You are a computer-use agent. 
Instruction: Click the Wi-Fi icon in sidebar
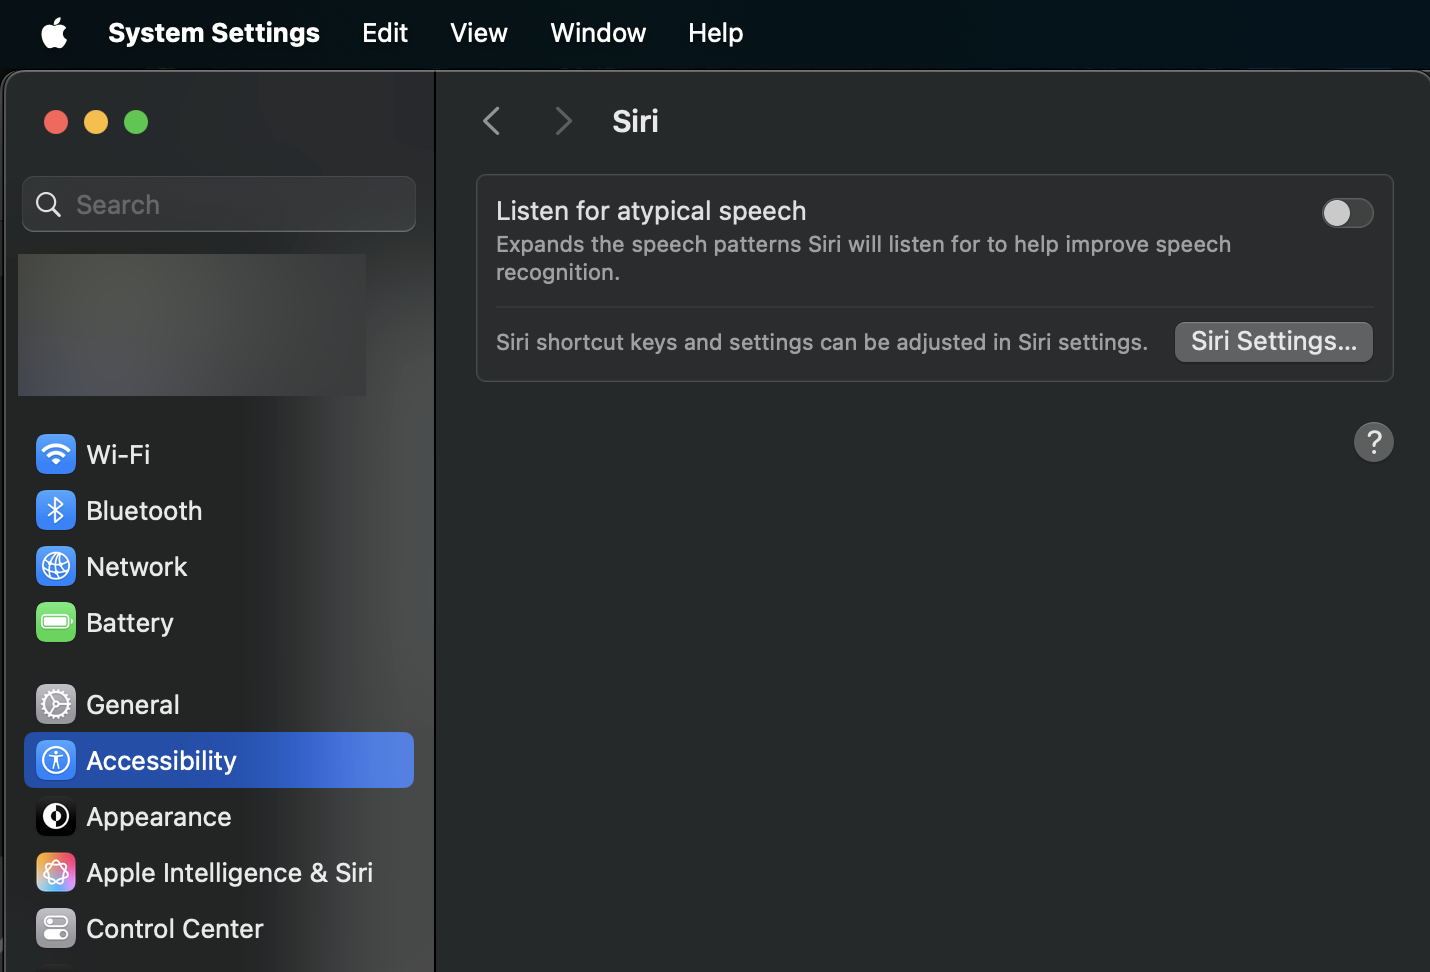56,454
